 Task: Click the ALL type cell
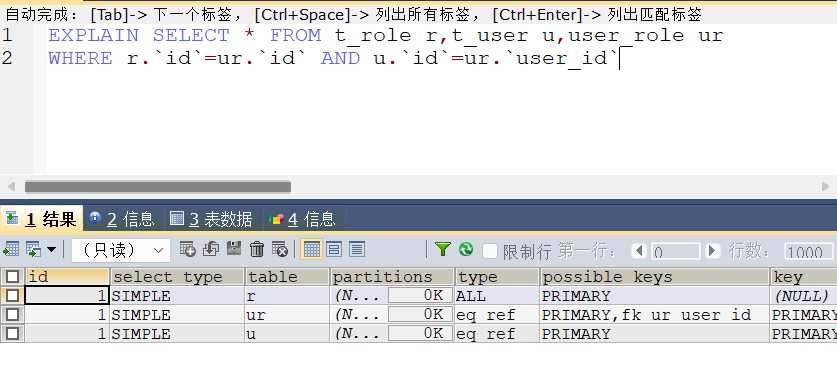pyautogui.click(x=497, y=296)
